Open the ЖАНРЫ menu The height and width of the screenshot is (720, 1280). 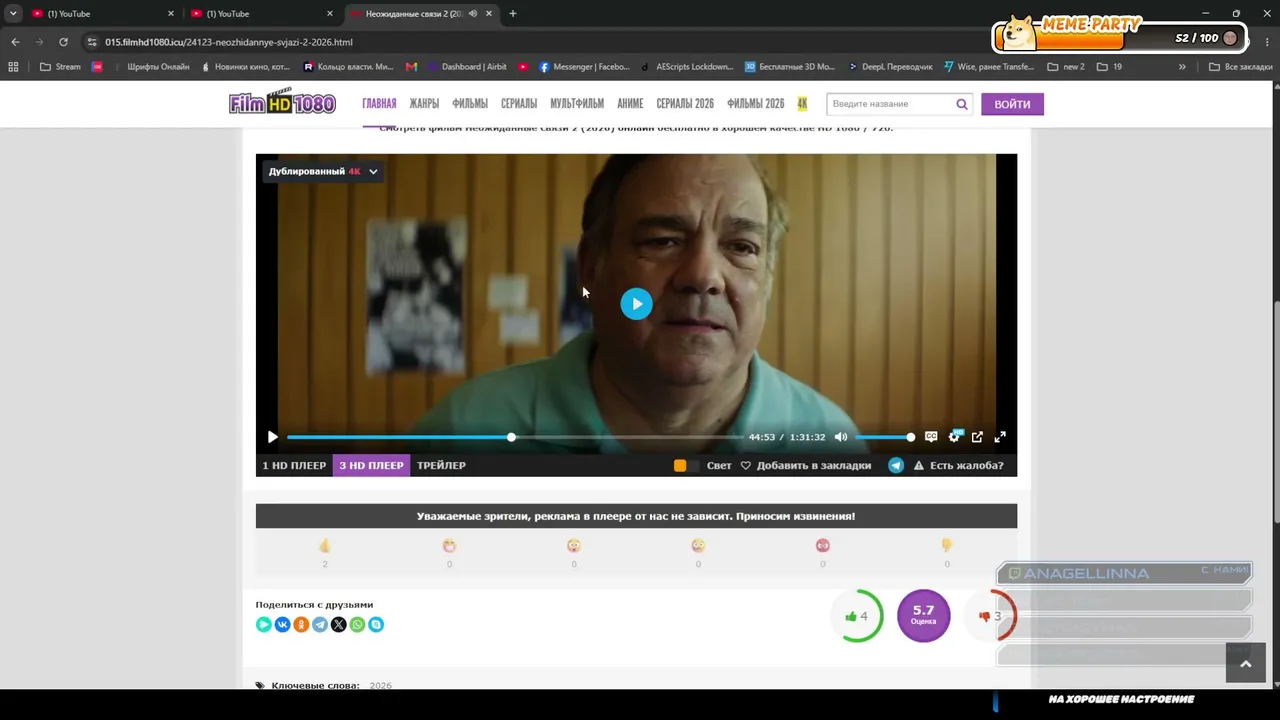pos(424,104)
